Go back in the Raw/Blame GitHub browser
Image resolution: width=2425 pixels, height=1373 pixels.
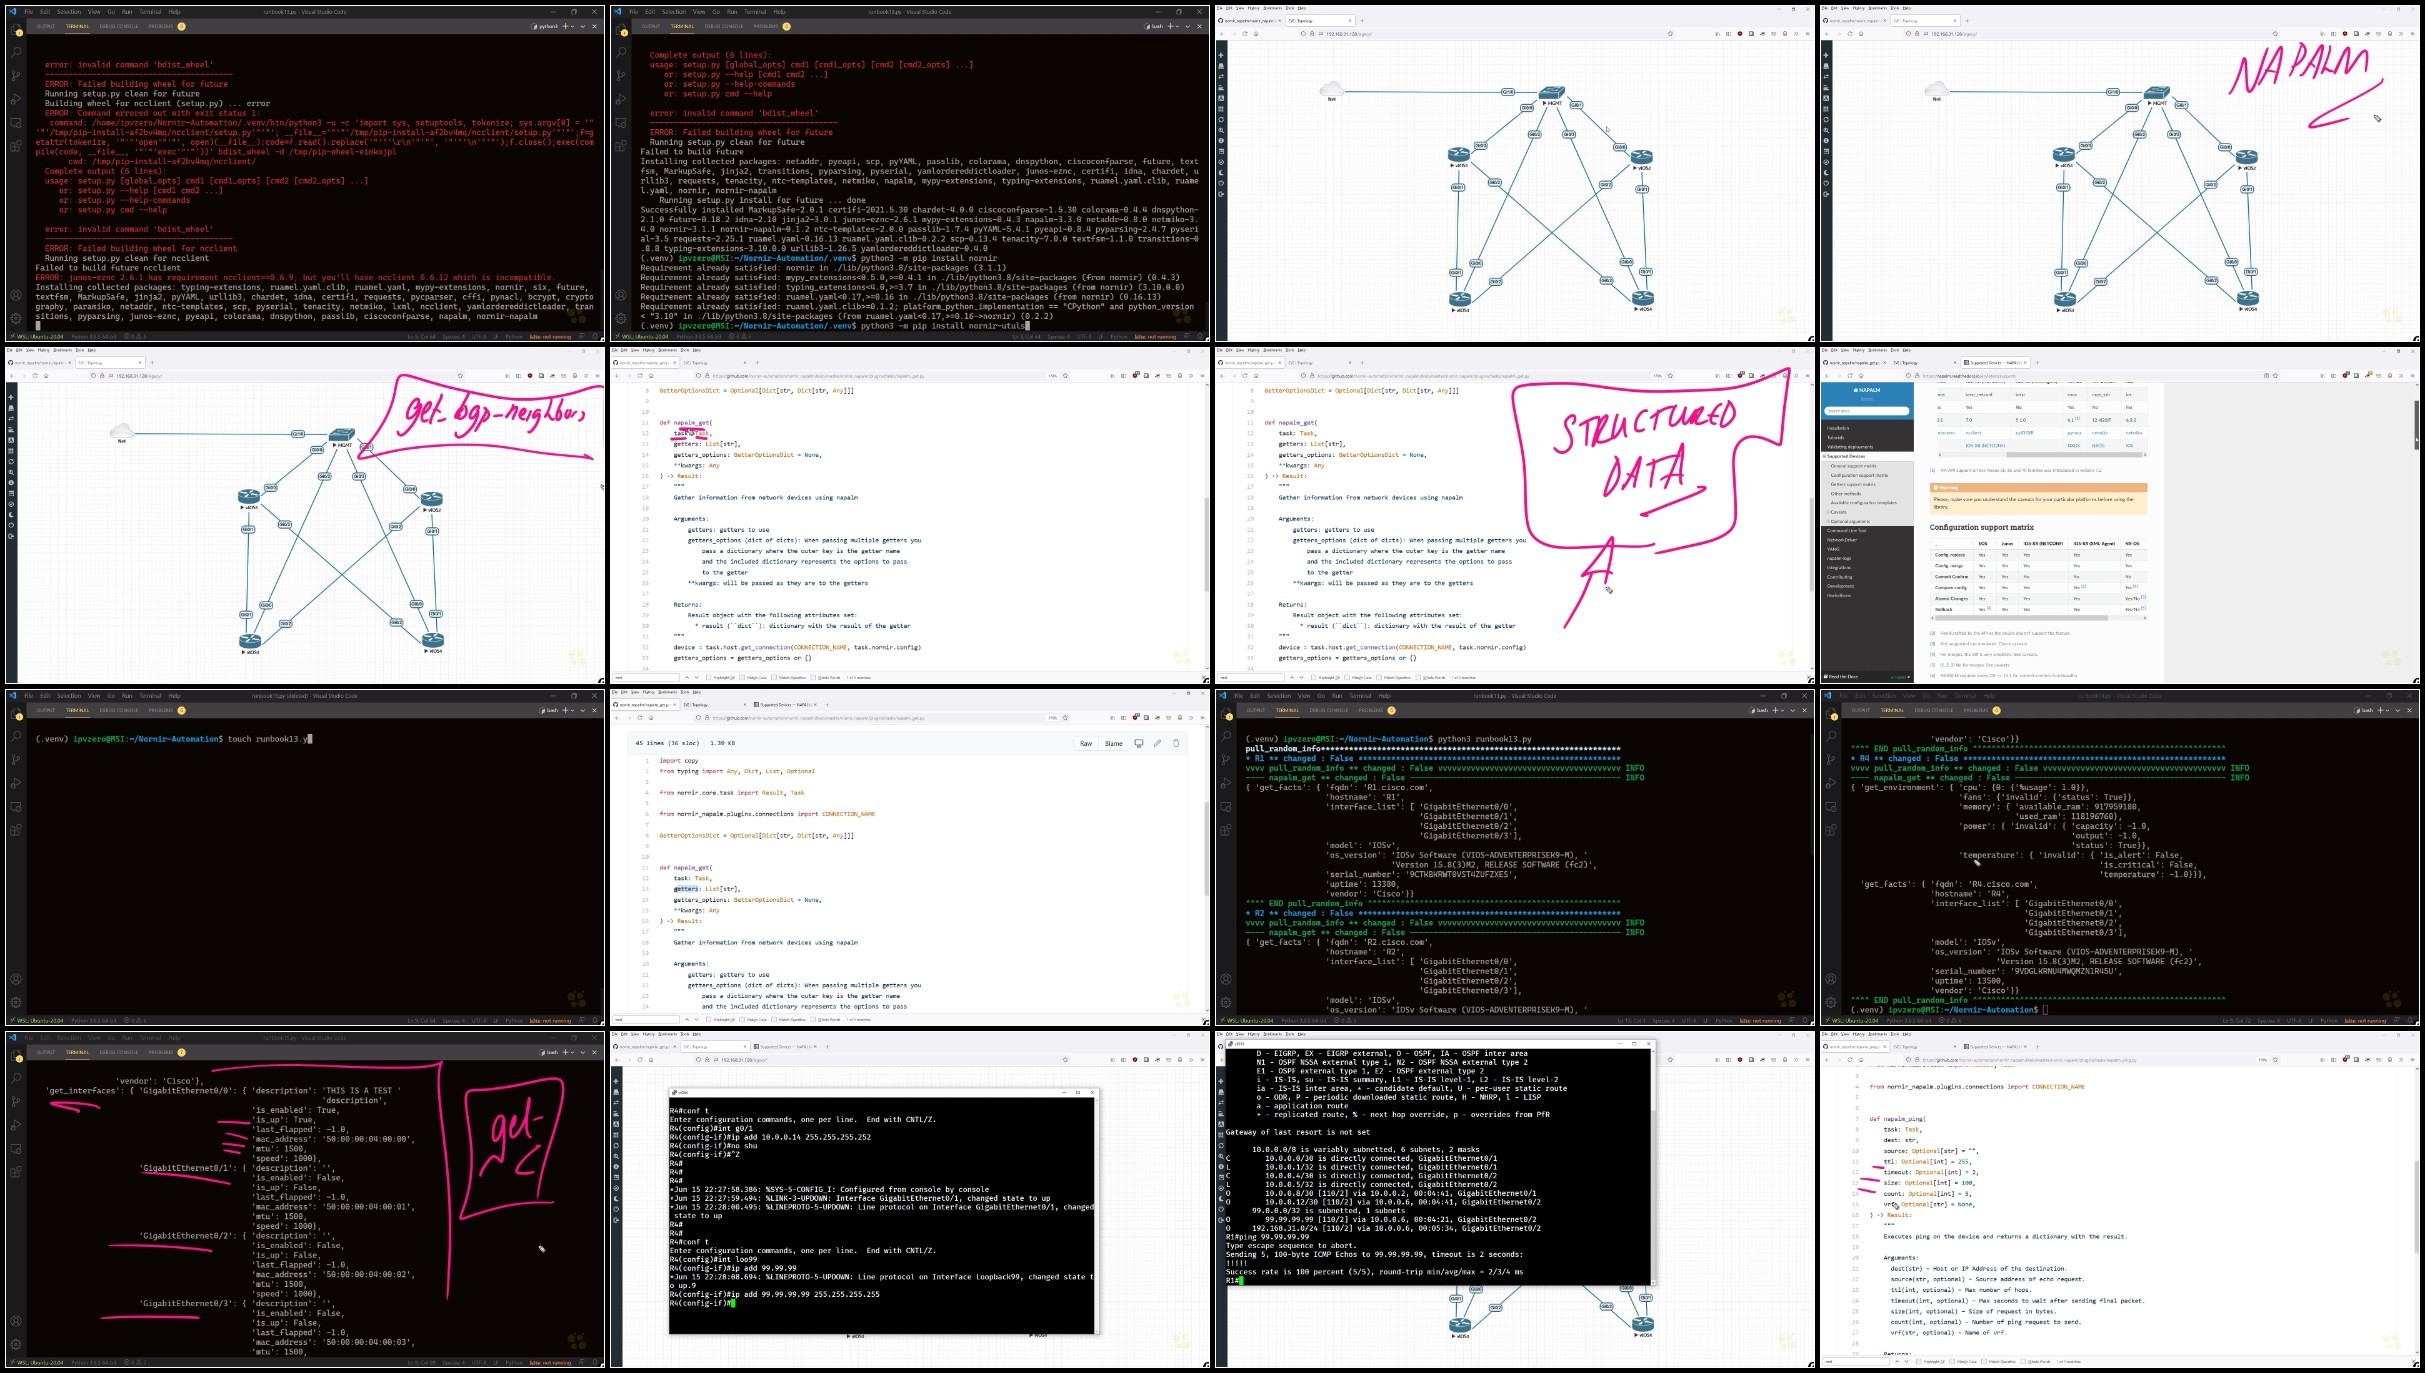click(x=617, y=717)
